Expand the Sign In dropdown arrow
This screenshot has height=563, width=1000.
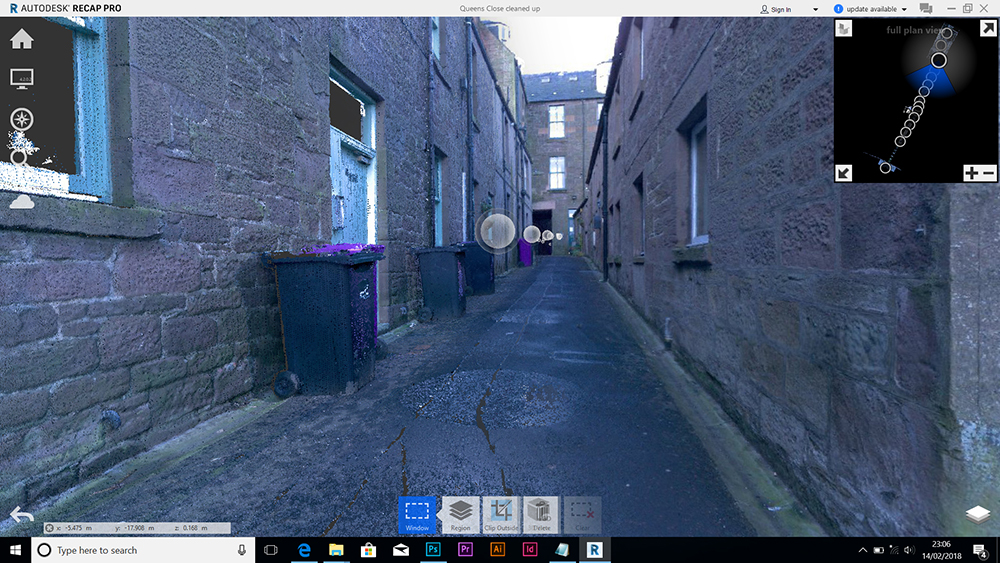(815, 9)
